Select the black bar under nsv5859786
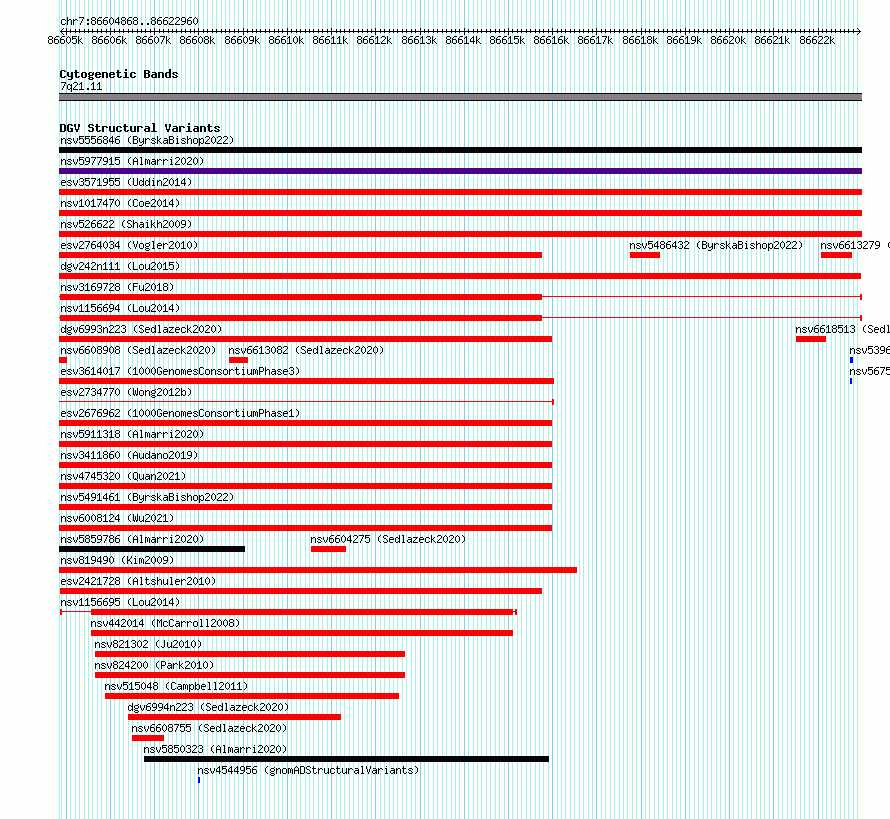Viewport: 890px width, 819px height. (x=152, y=549)
